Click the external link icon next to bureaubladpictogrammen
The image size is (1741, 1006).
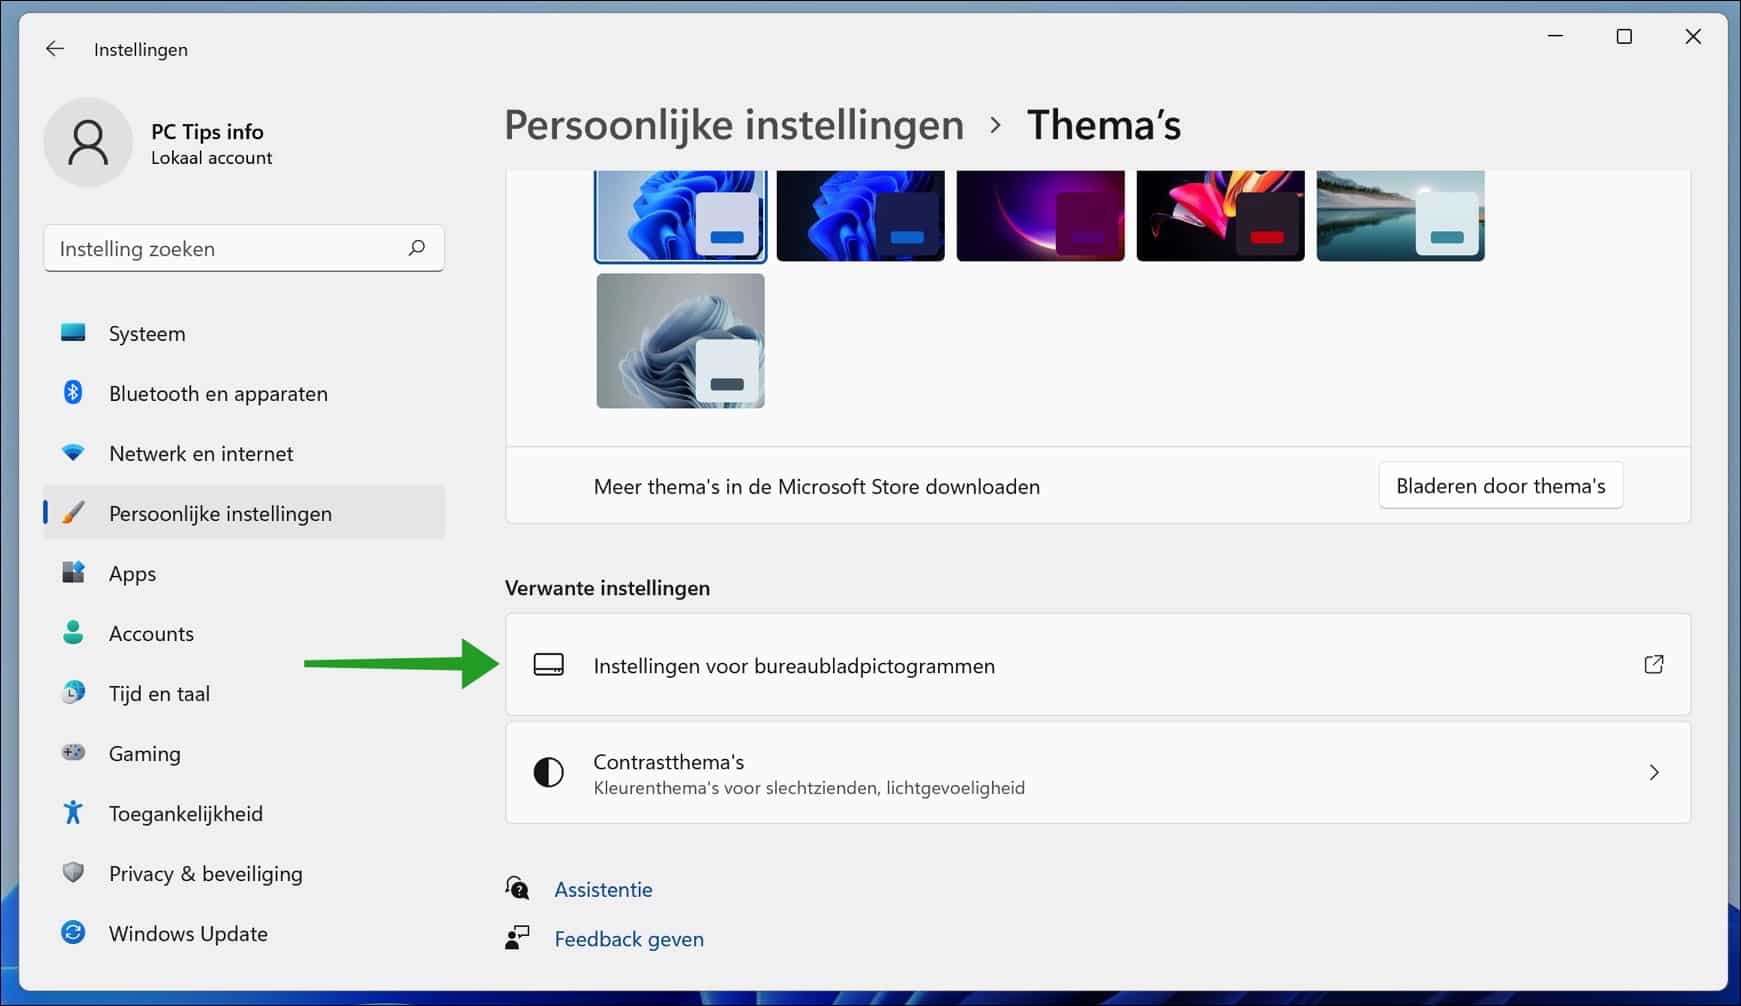pos(1655,664)
